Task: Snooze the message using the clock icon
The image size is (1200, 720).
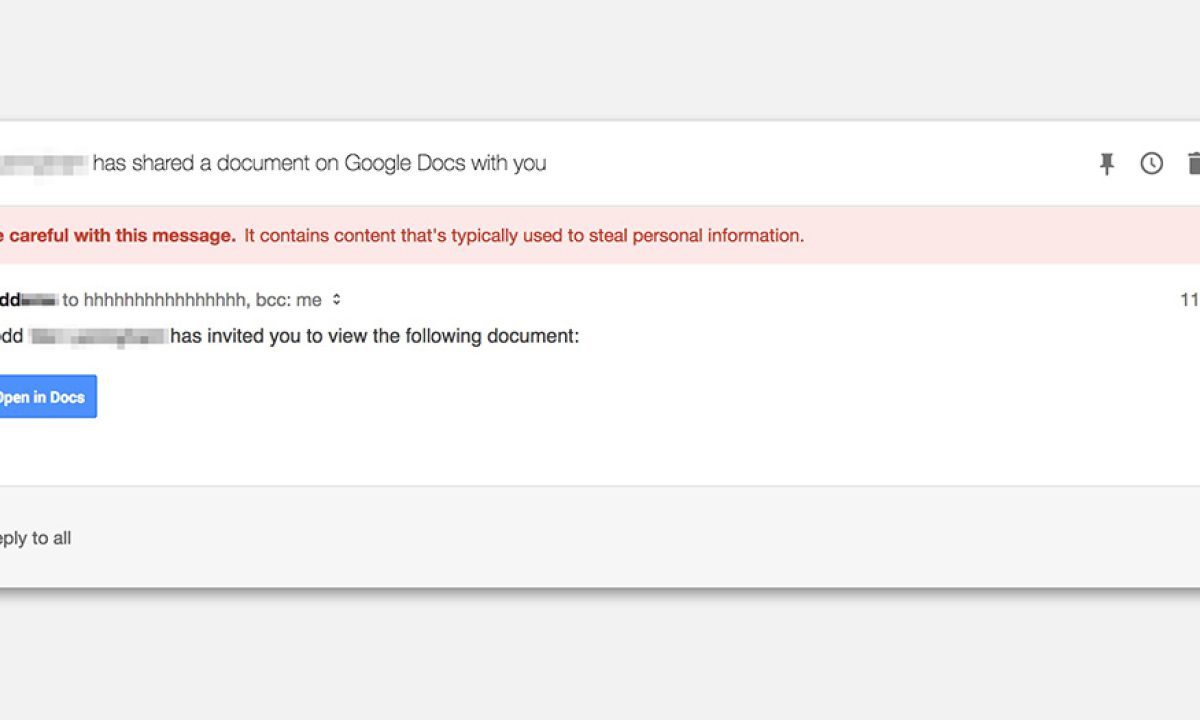Action: click(1152, 164)
